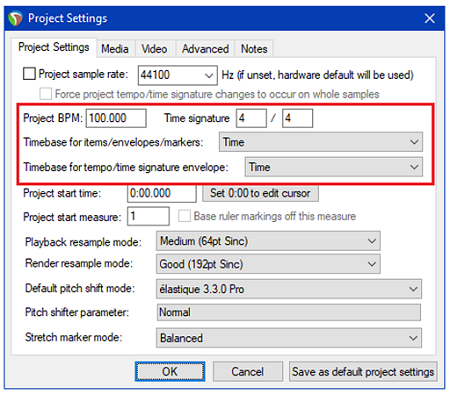Open Playback resample mode dropdown
Image resolution: width=450 pixels, height=394 pixels.
pyautogui.click(x=268, y=241)
